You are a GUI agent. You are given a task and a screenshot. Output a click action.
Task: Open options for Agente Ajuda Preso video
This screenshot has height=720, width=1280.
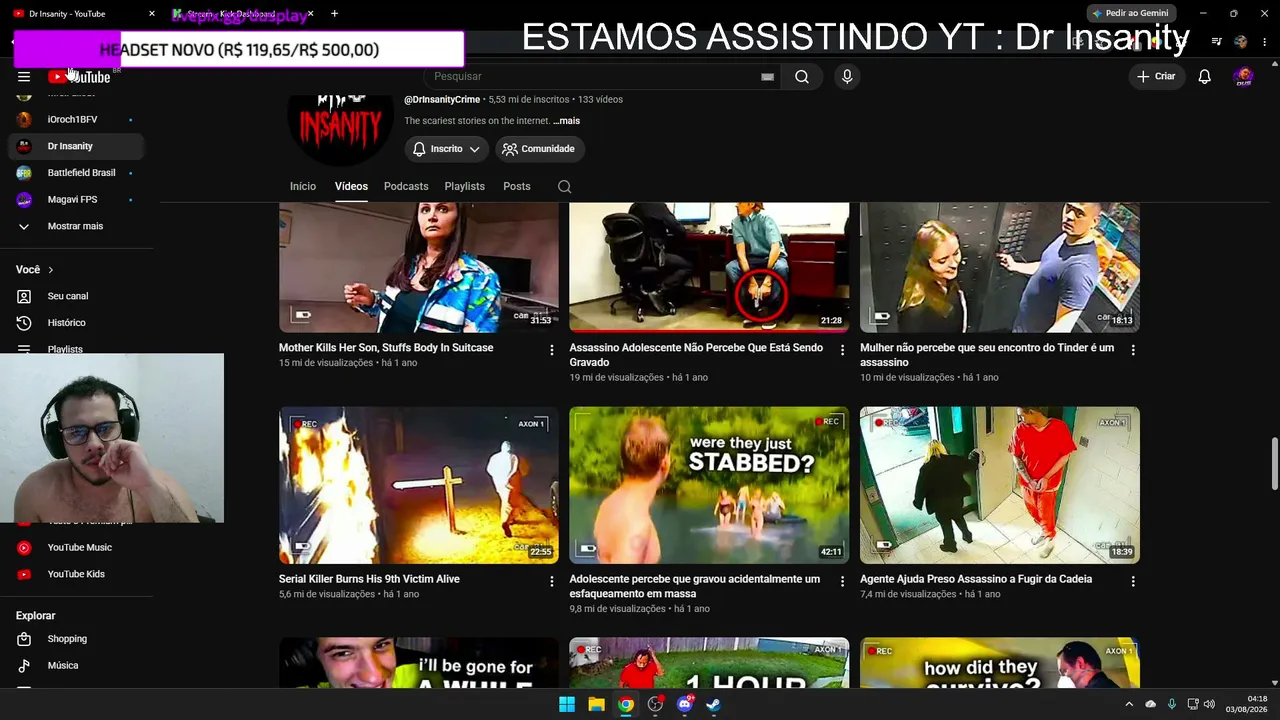tap(1133, 581)
